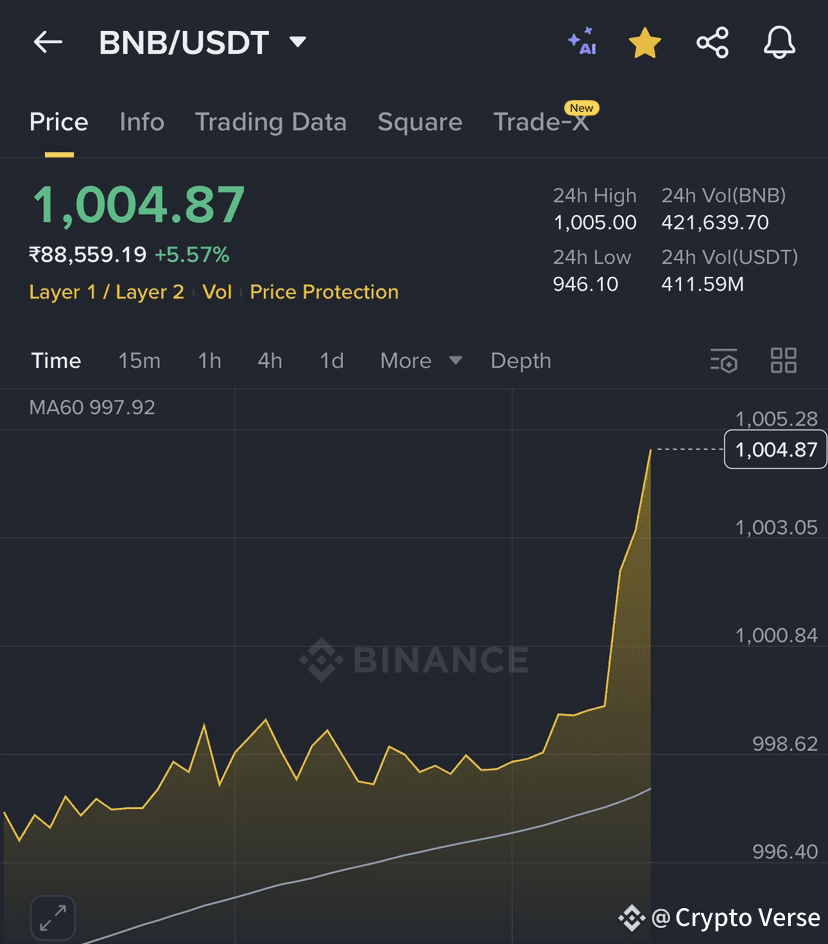Open chart indicator settings icon

click(x=724, y=361)
